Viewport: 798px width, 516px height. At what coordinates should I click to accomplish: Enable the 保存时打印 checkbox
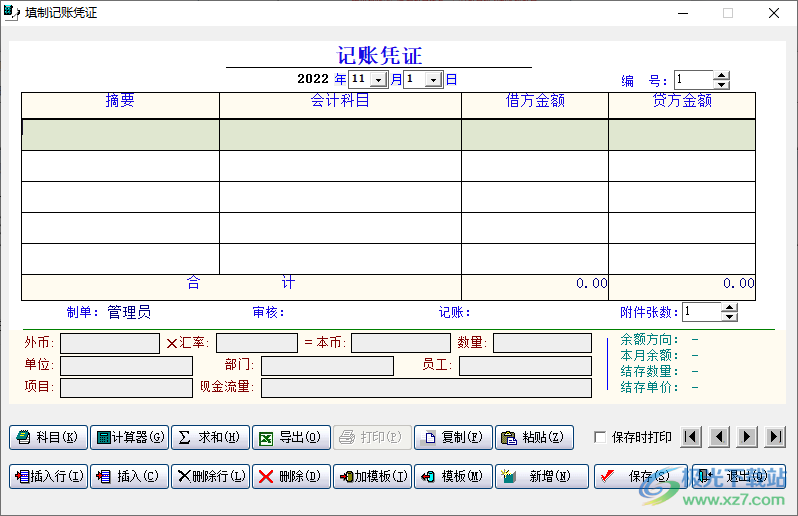pyautogui.click(x=600, y=437)
